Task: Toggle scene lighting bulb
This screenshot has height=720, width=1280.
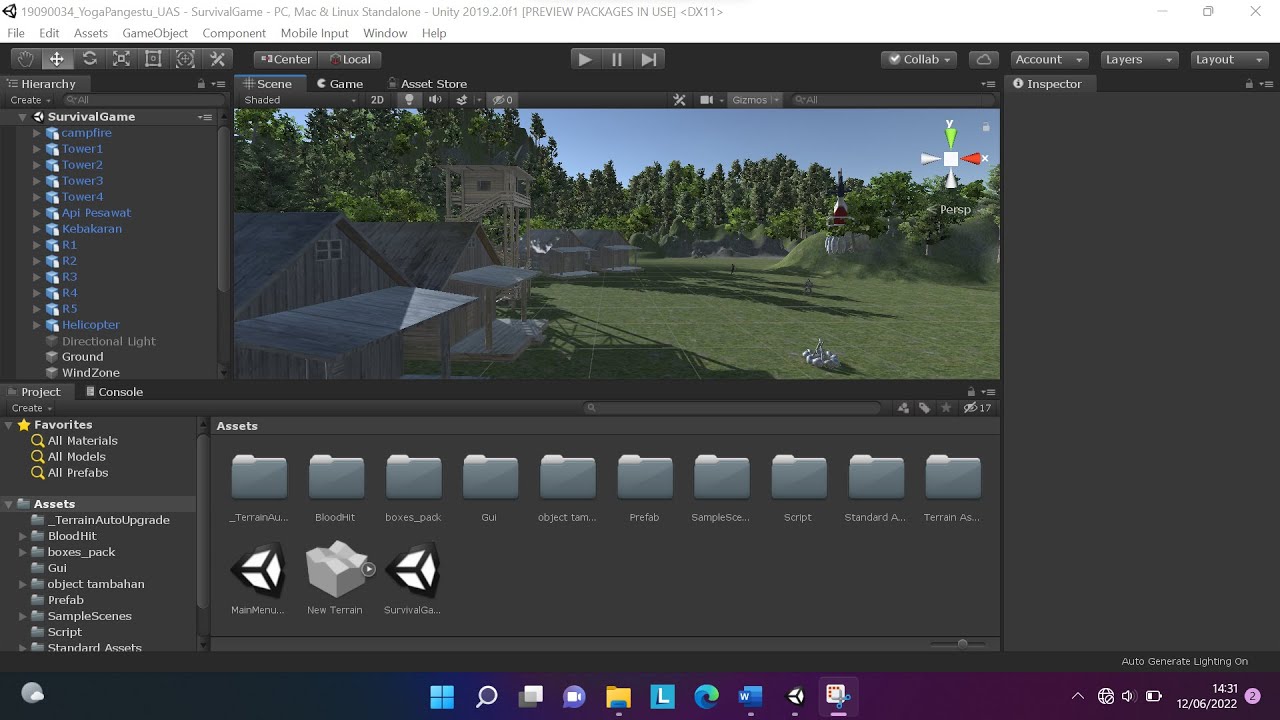Action: (409, 100)
